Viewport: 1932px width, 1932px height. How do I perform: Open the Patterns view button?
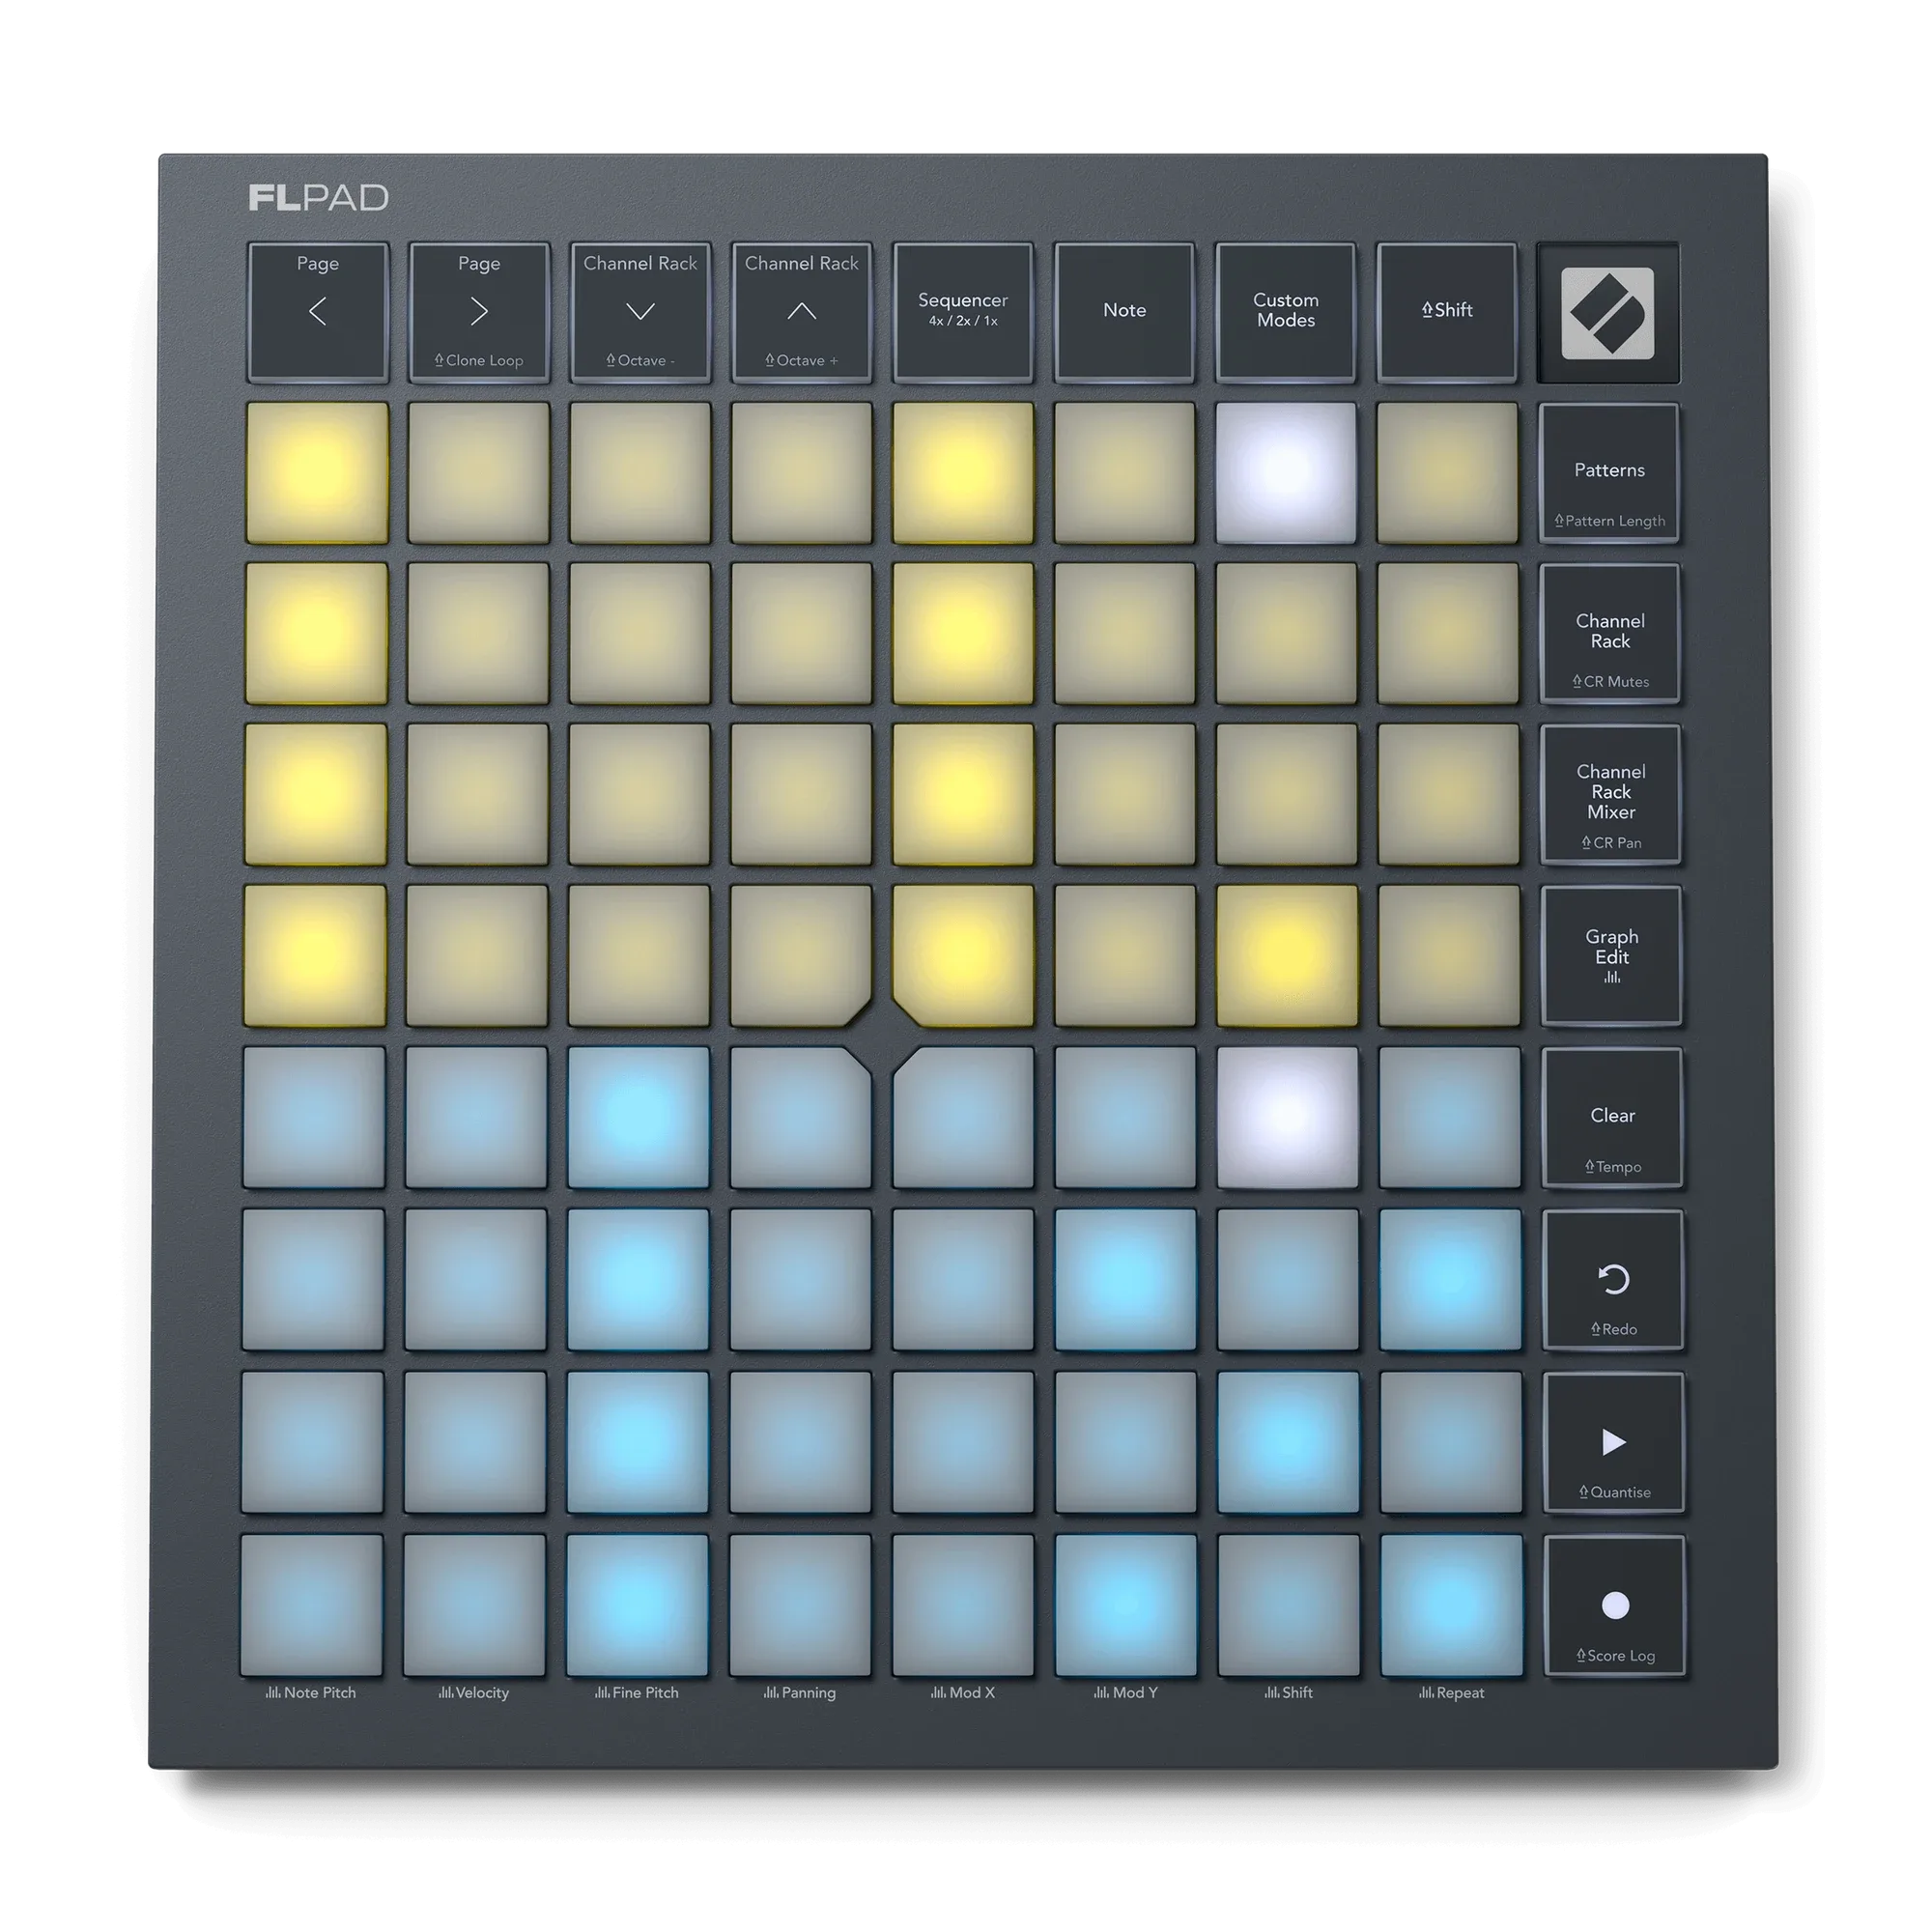(x=1609, y=473)
